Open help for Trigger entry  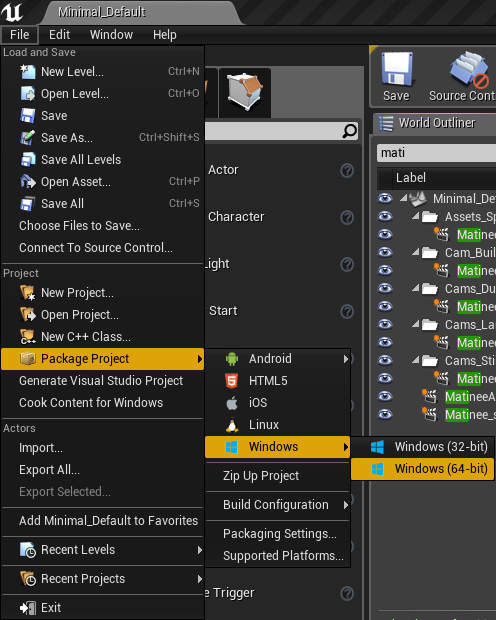pos(347,594)
